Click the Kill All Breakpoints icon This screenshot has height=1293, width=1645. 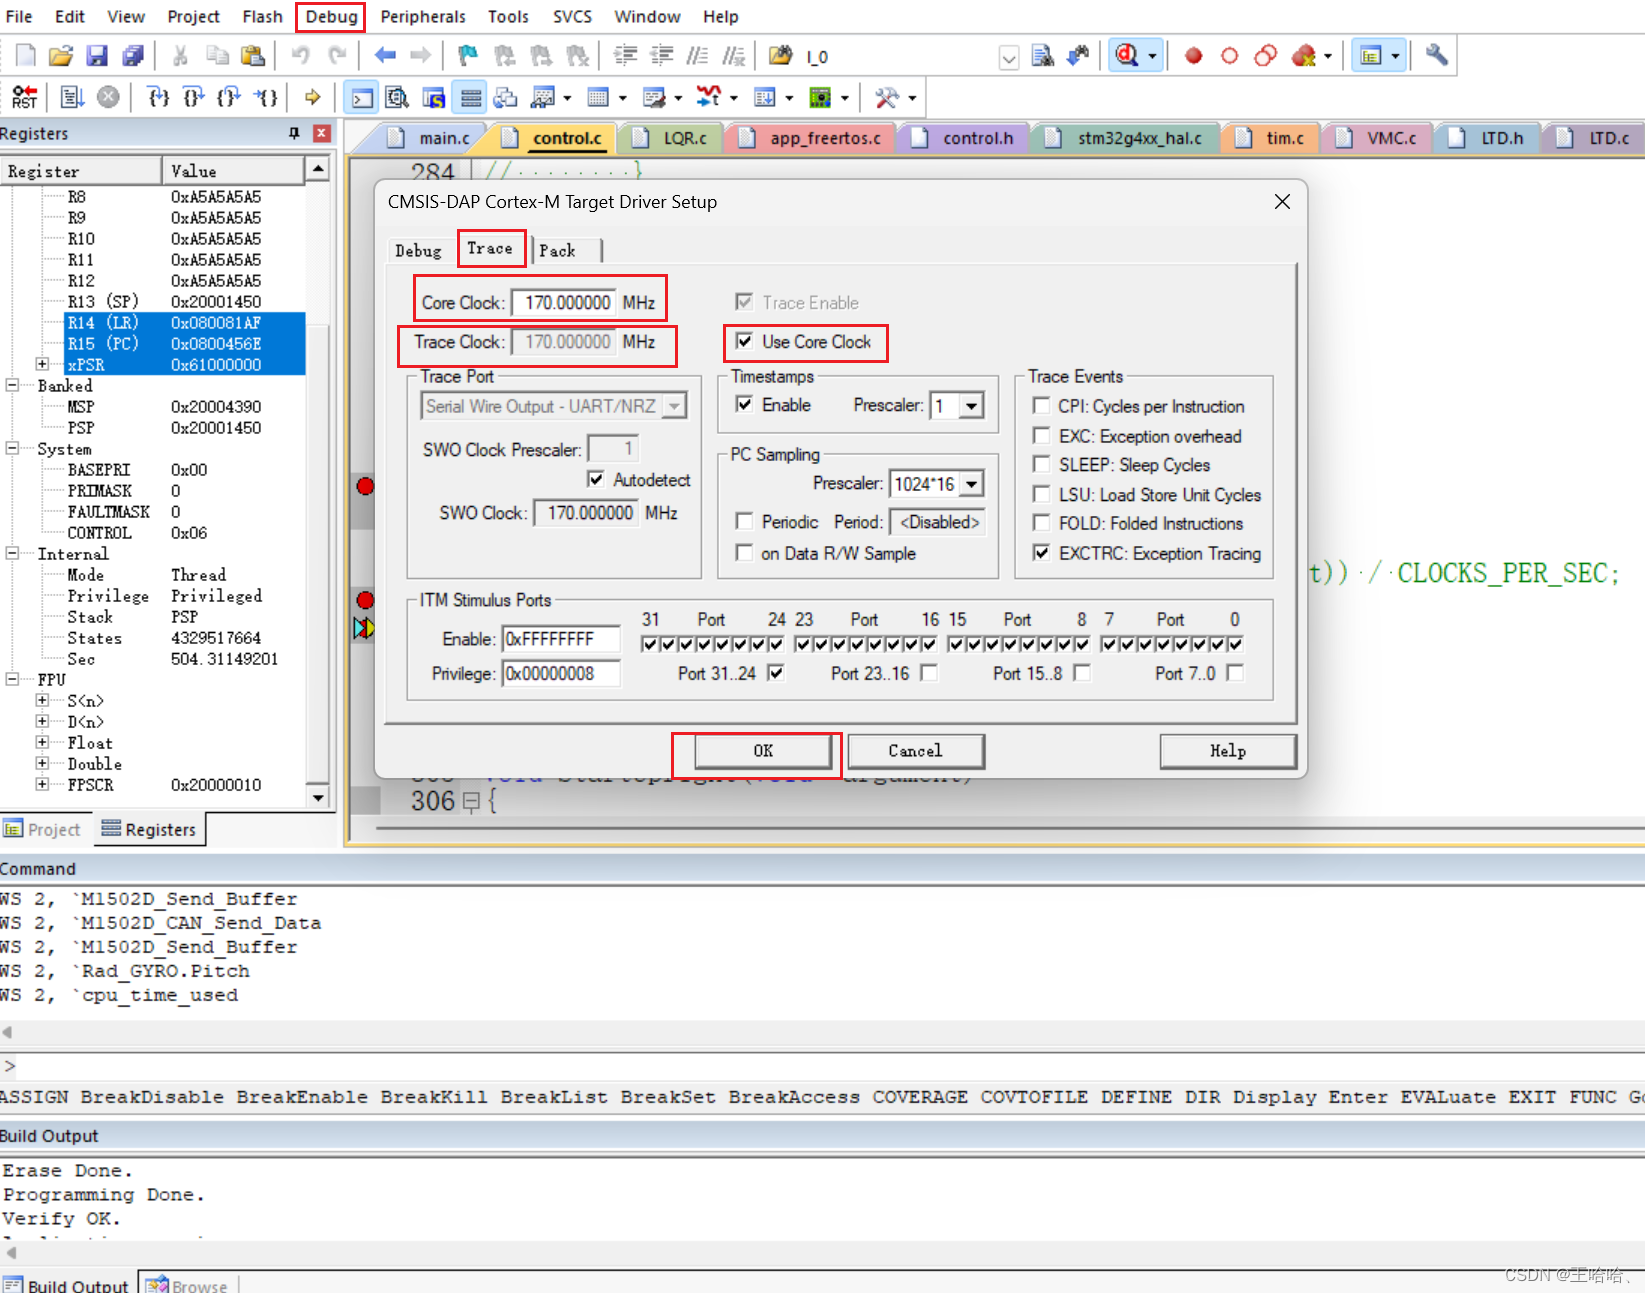click(1303, 56)
